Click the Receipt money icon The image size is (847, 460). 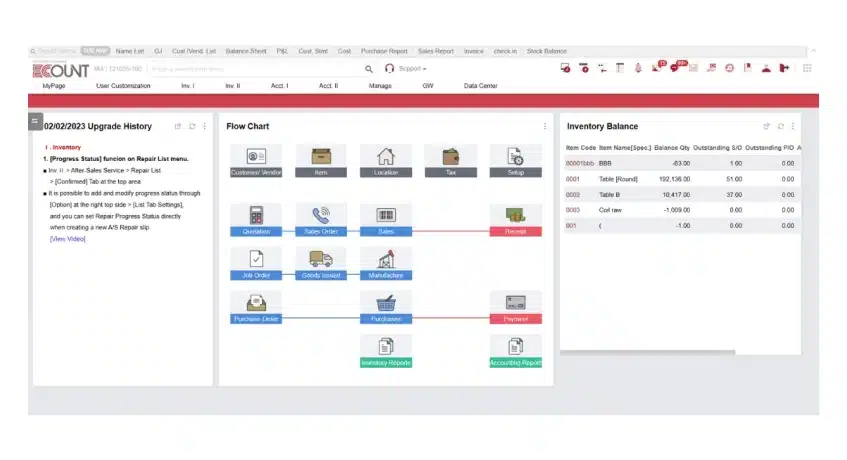515,215
